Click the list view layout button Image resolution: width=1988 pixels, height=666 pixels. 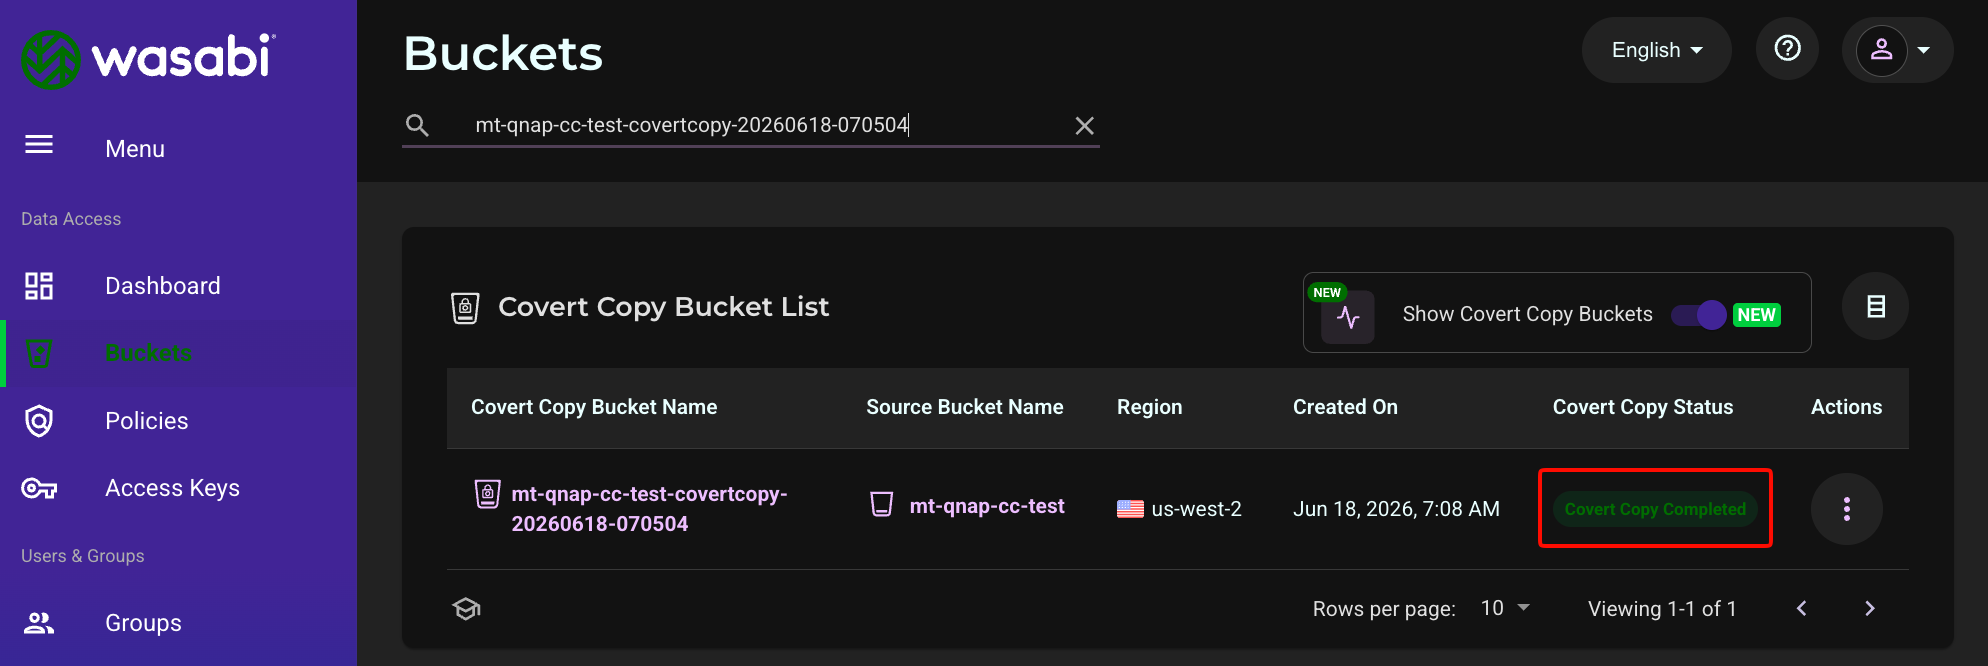[1875, 306]
